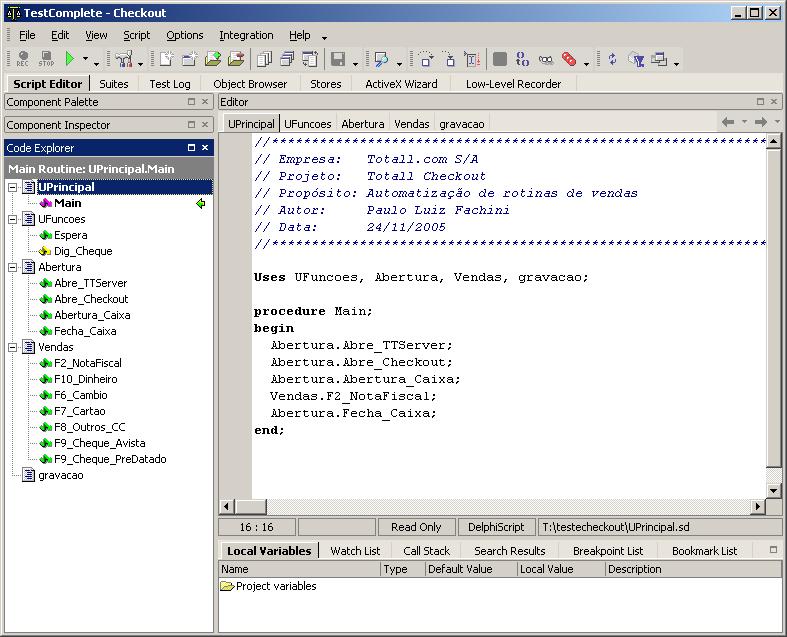Click the overlapping windows icon at the toolbar end

pos(659,59)
